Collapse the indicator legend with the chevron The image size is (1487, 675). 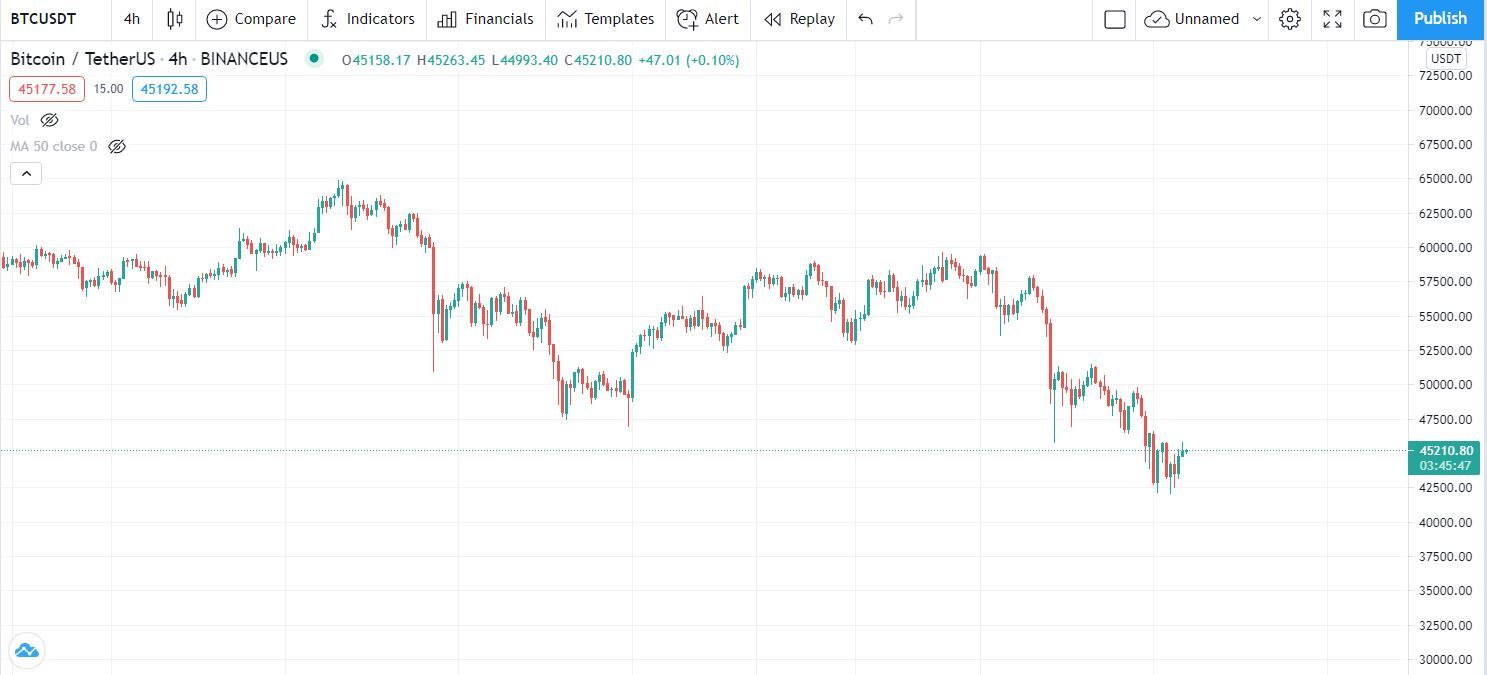(x=26, y=174)
